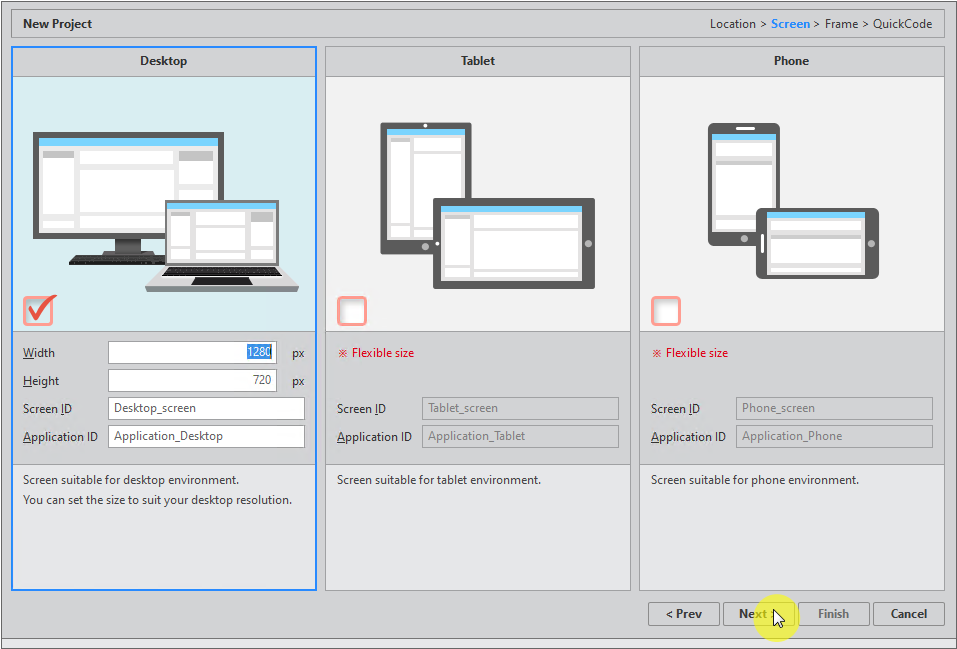Click Location in the wizard breadcrumb

(x=733, y=24)
